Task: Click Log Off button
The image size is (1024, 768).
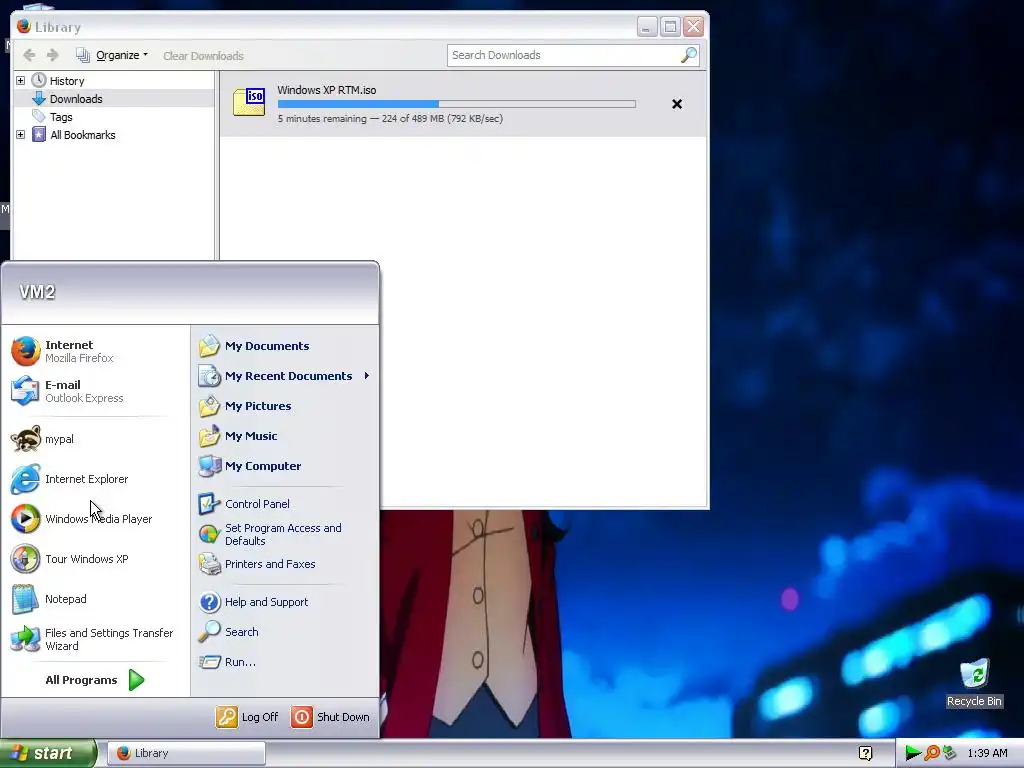Action: pyautogui.click(x=247, y=717)
